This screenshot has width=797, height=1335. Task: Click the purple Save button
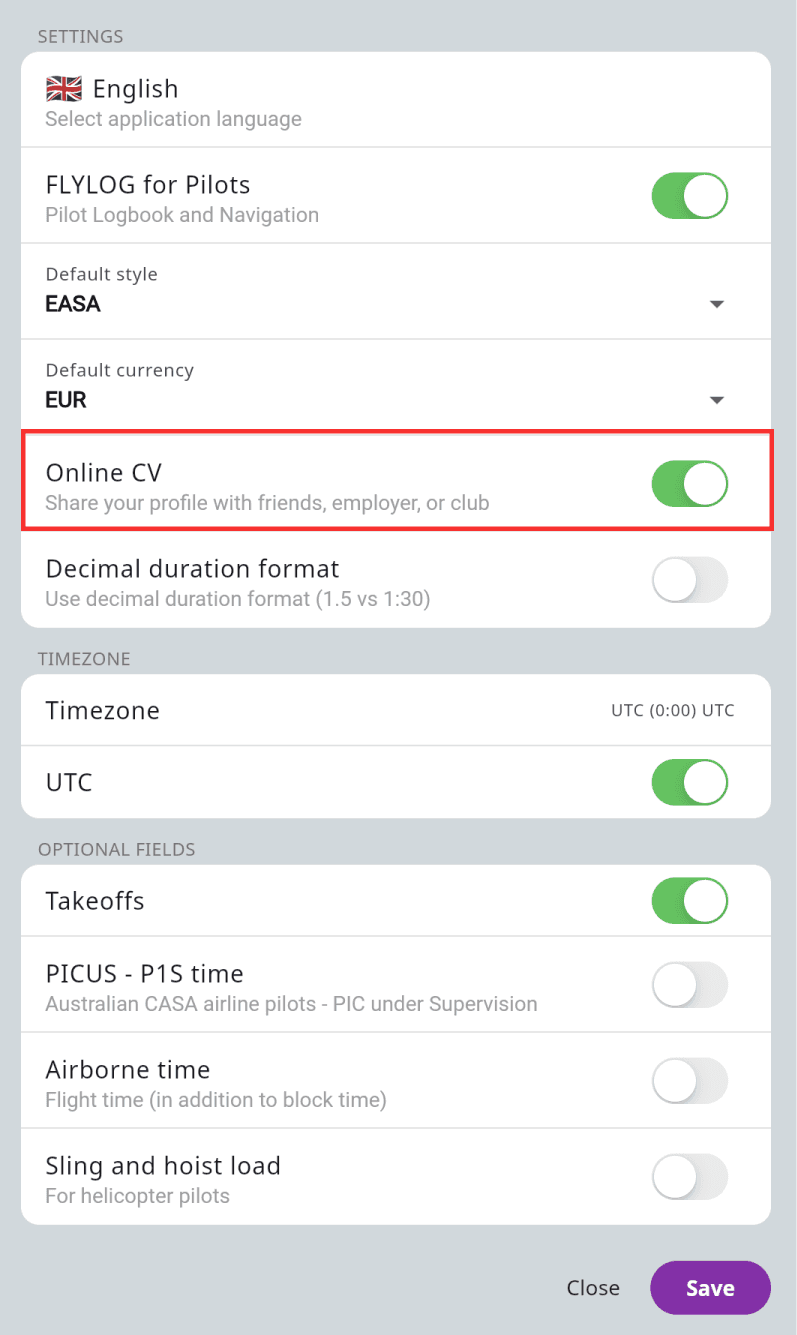pos(710,1288)
